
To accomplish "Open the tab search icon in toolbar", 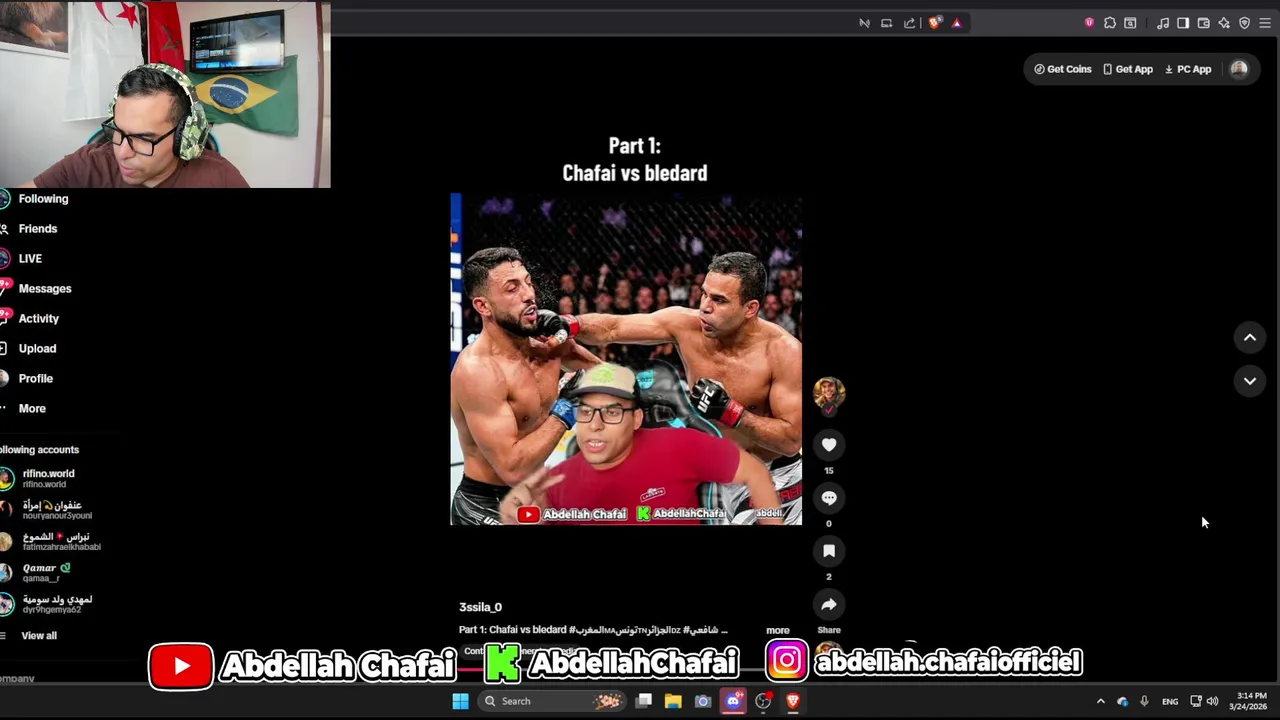I will tap(1130, 23).
